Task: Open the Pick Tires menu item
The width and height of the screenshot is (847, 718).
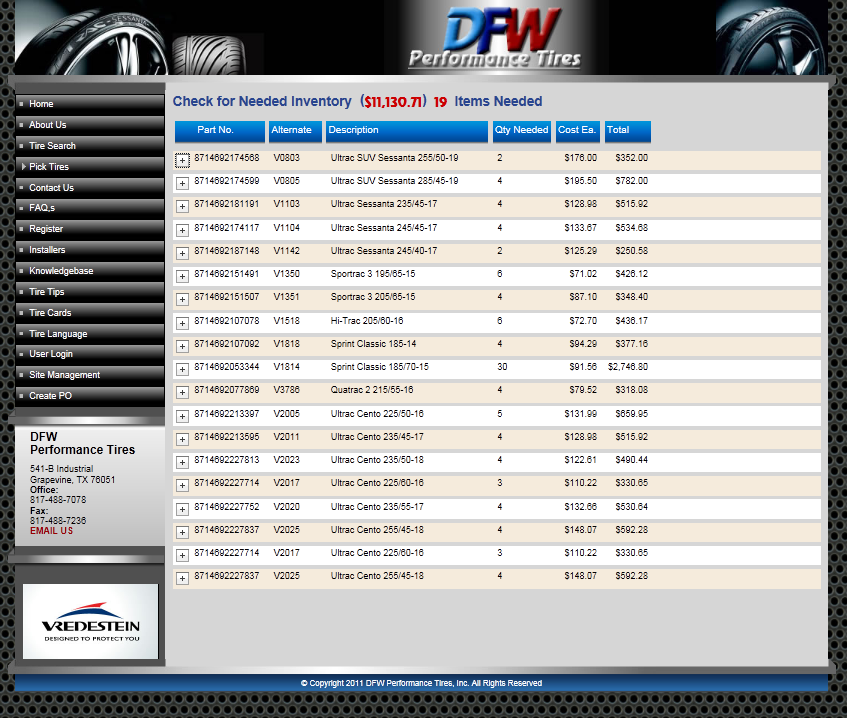Action: [x=90, y=167]
